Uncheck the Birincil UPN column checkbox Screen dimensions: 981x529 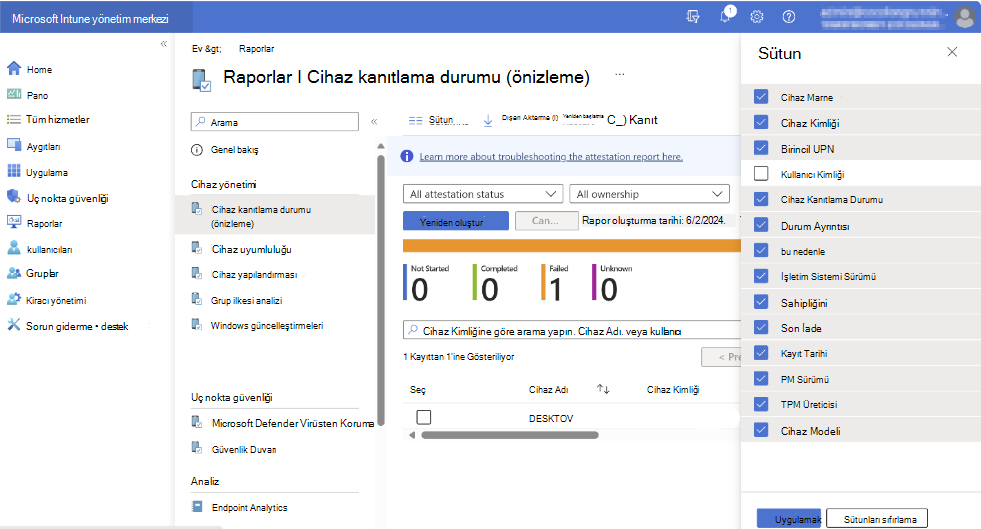pyautogui.click(x=761, y=148)
